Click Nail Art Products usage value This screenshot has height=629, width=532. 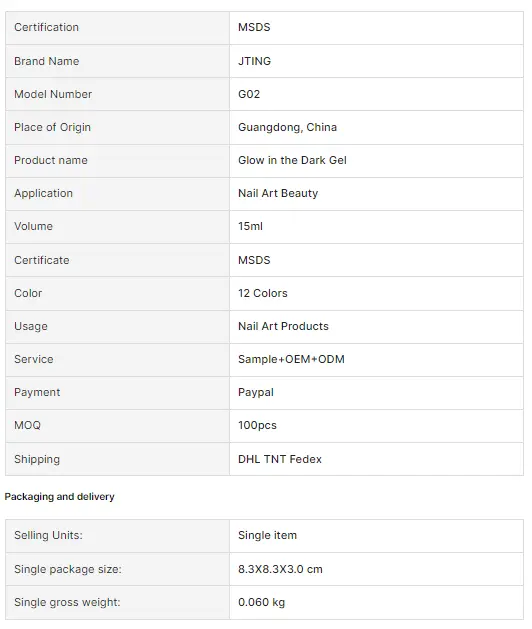coord(283,326)
